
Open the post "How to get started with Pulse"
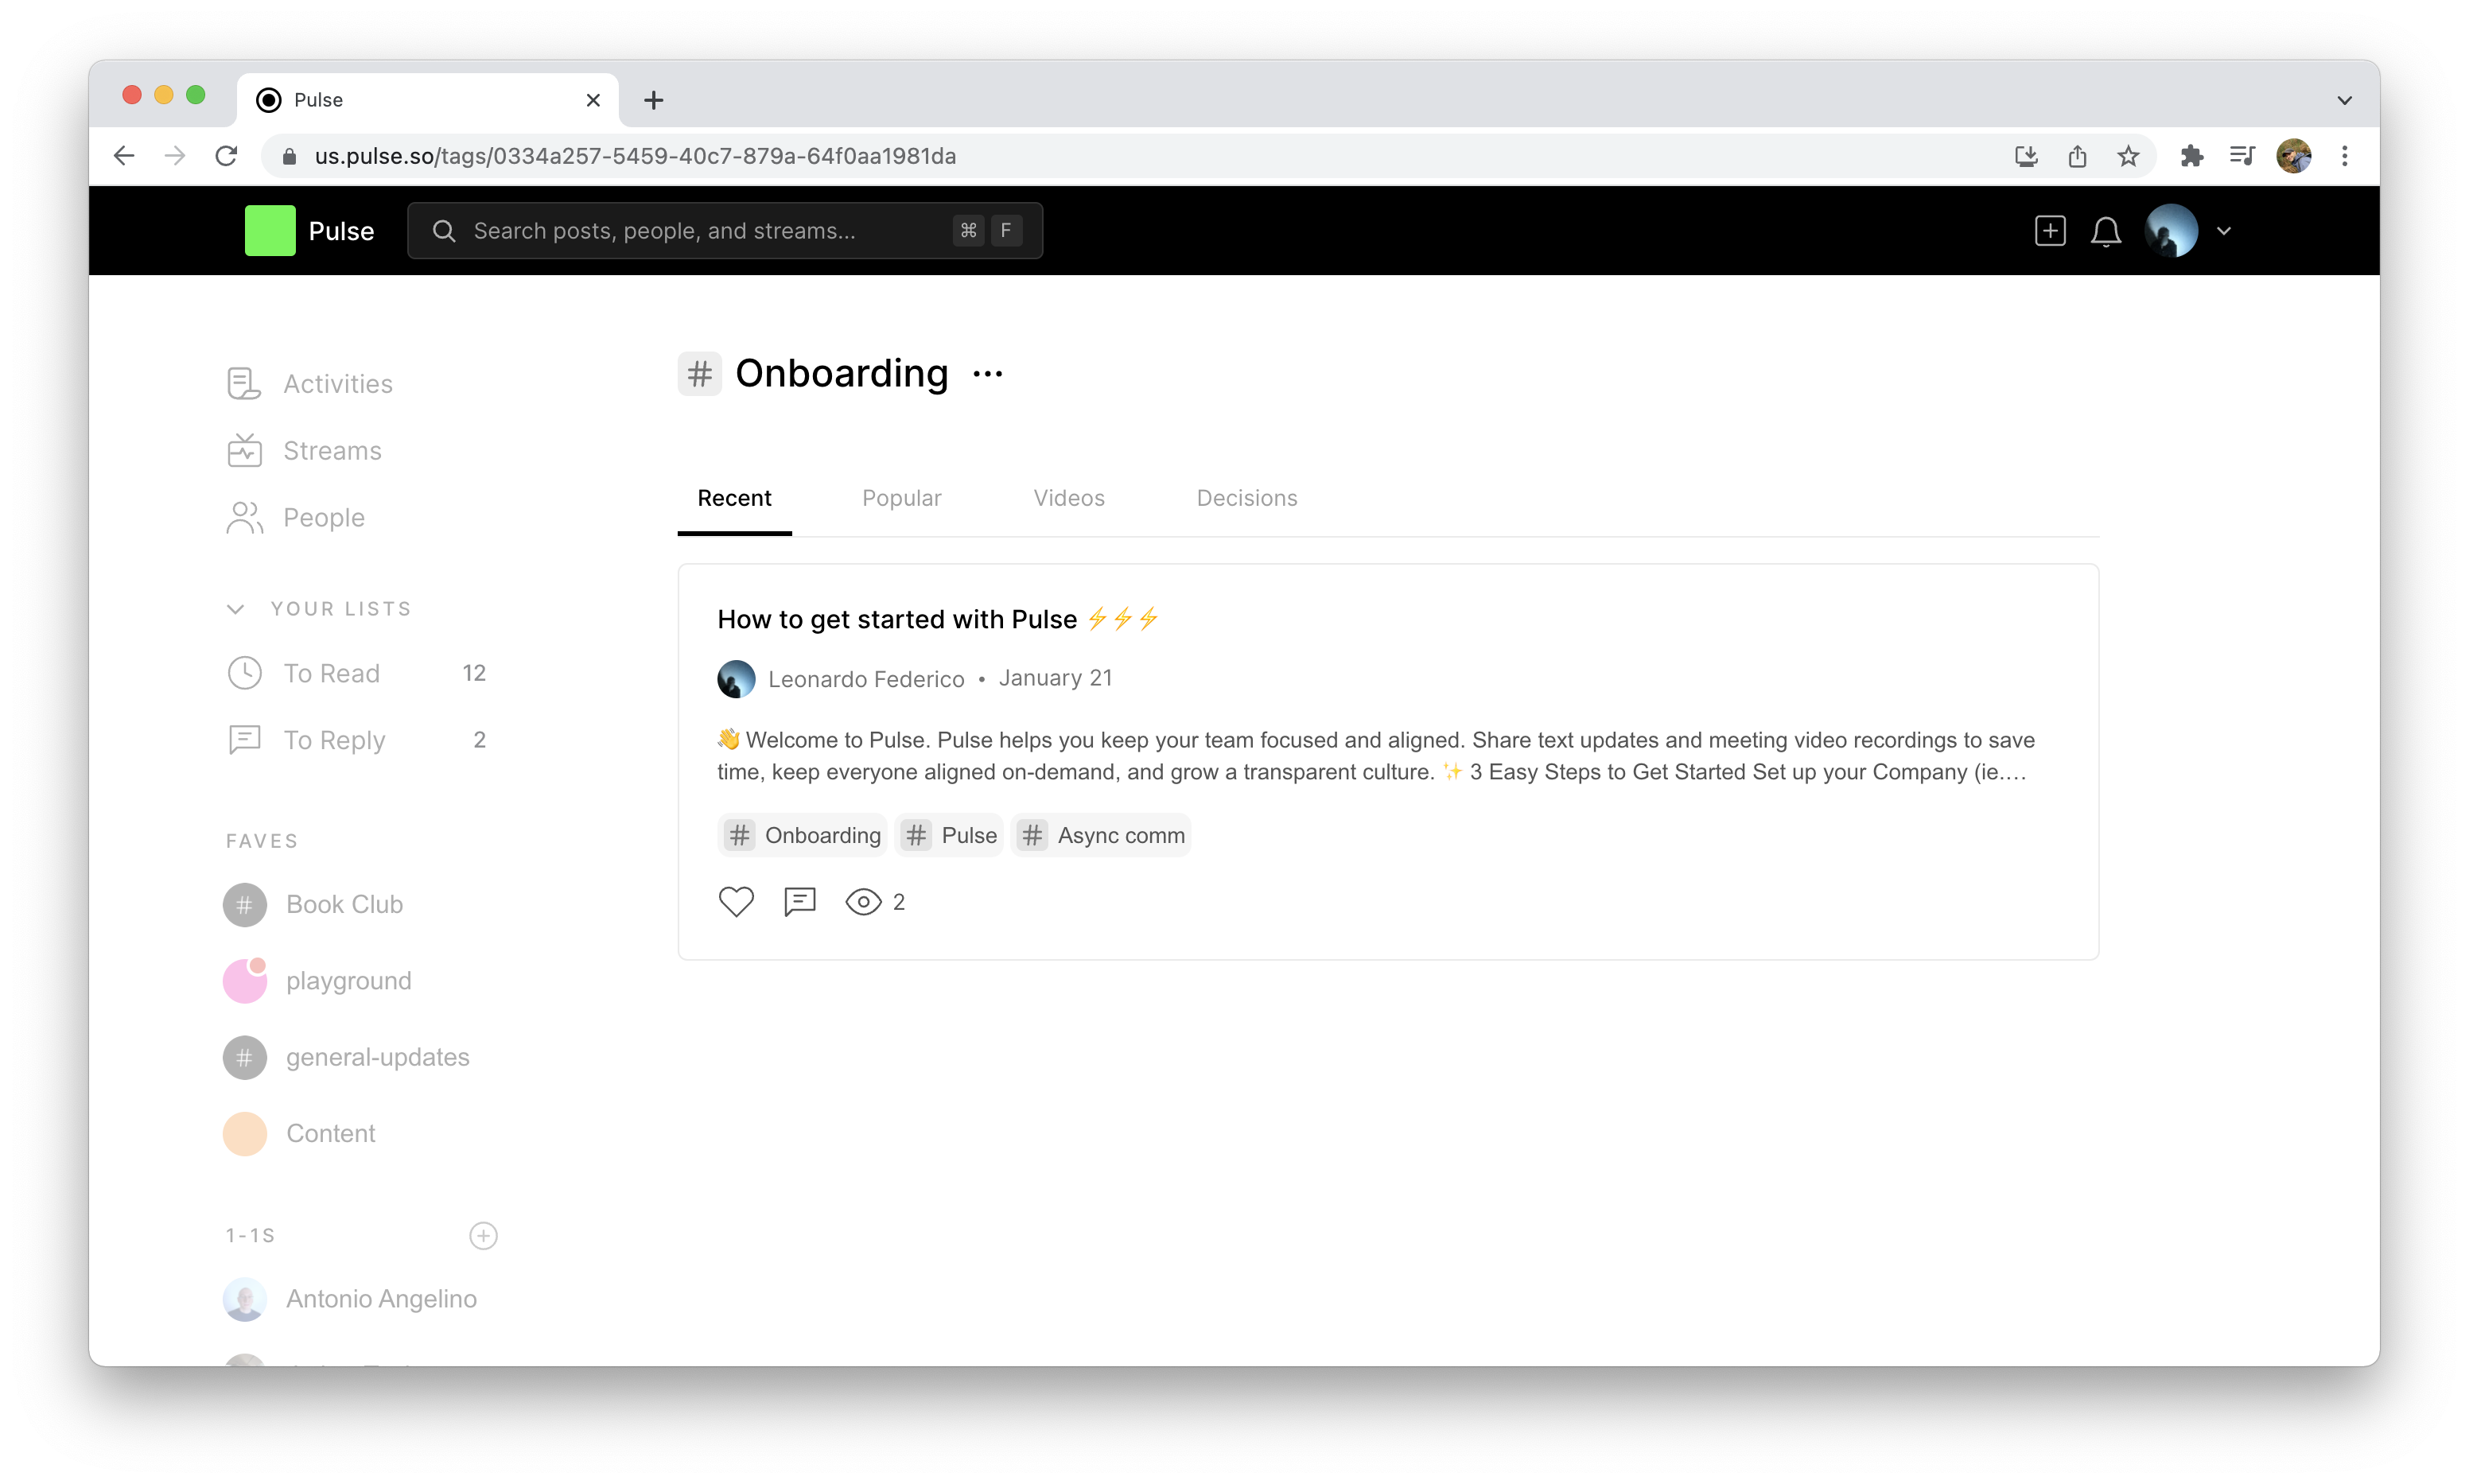tap(897, 619)
